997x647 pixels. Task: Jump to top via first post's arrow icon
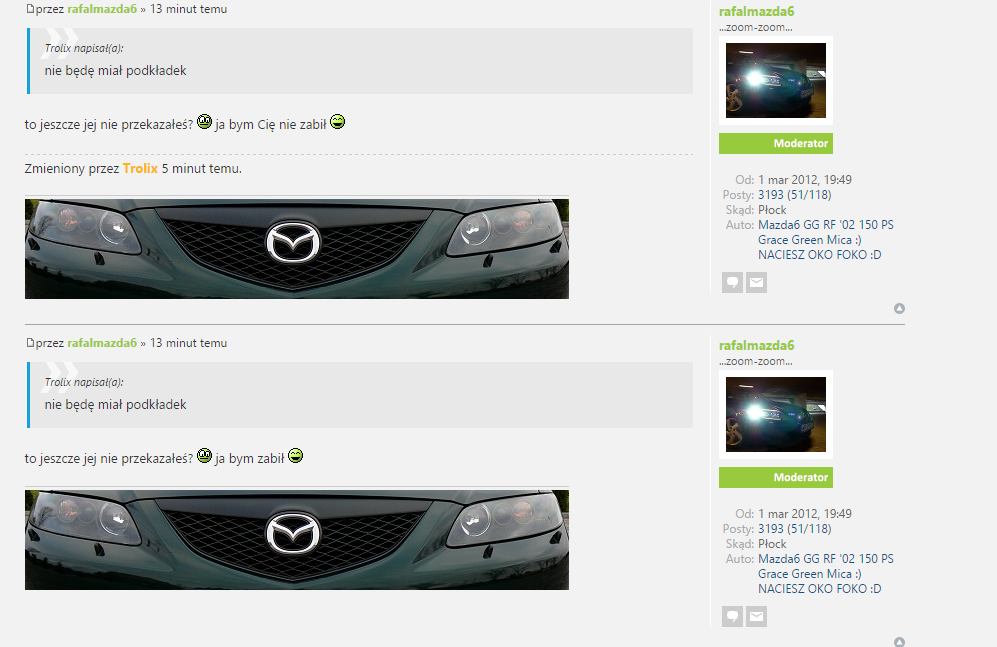point(899,309)
